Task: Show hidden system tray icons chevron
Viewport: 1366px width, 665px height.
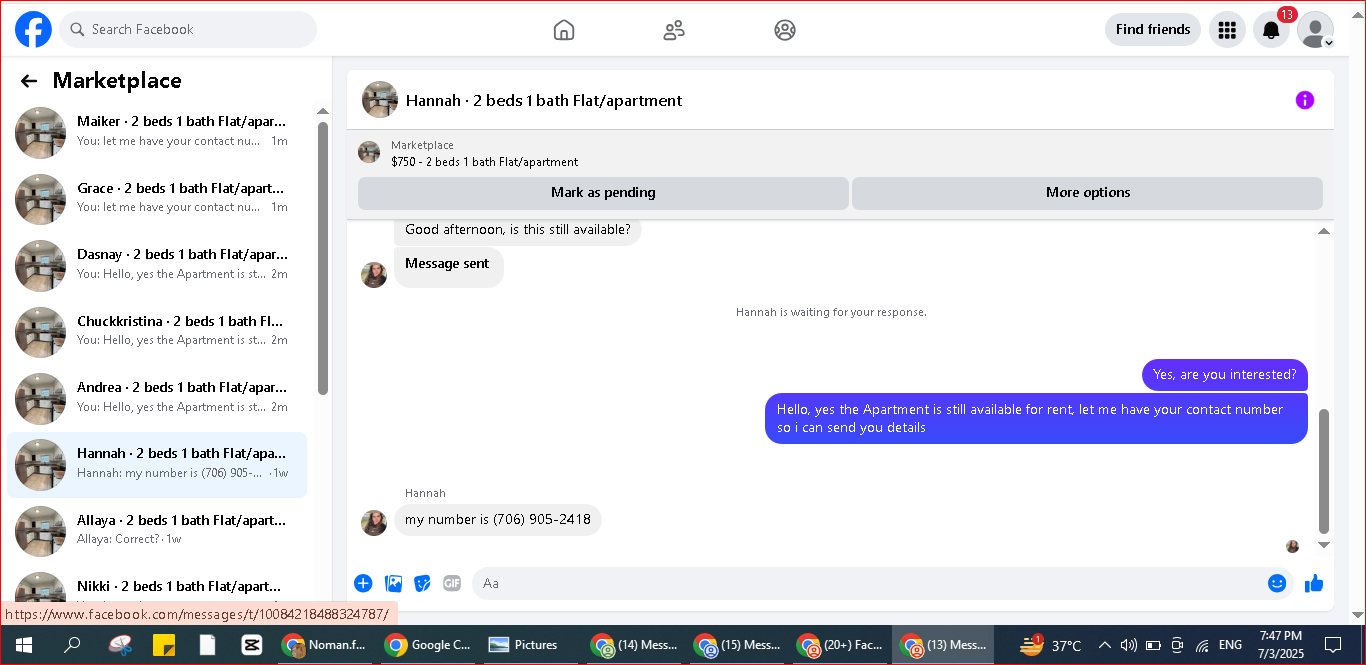Action: (x=1104, y=645)
